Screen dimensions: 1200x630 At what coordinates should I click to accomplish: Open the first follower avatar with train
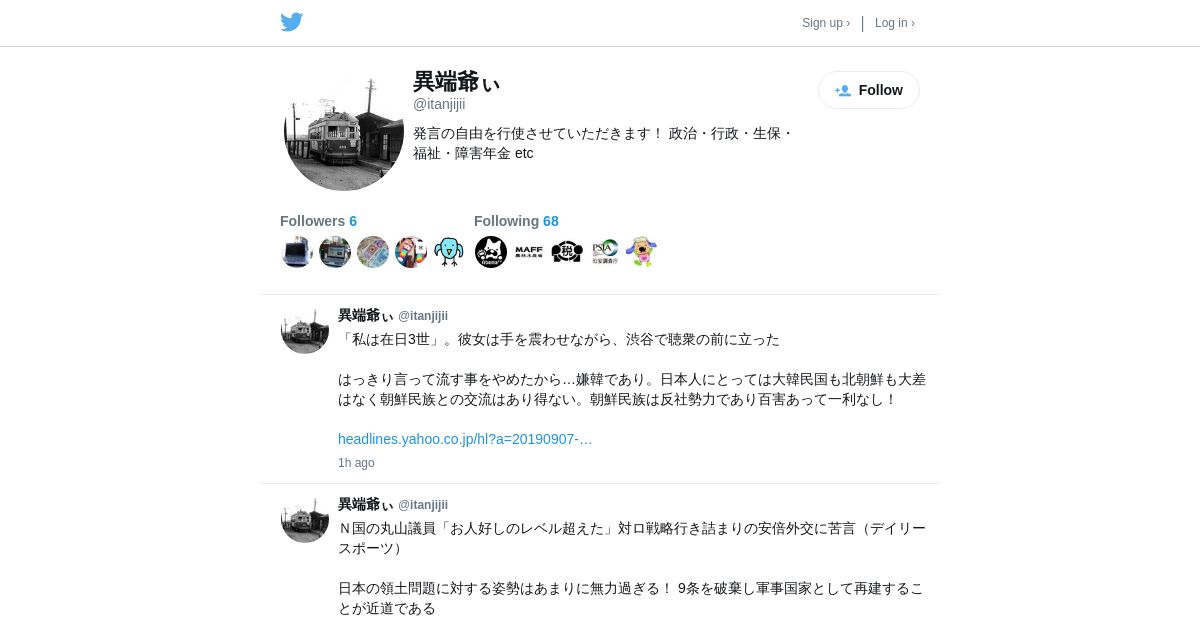click(297, 252)
